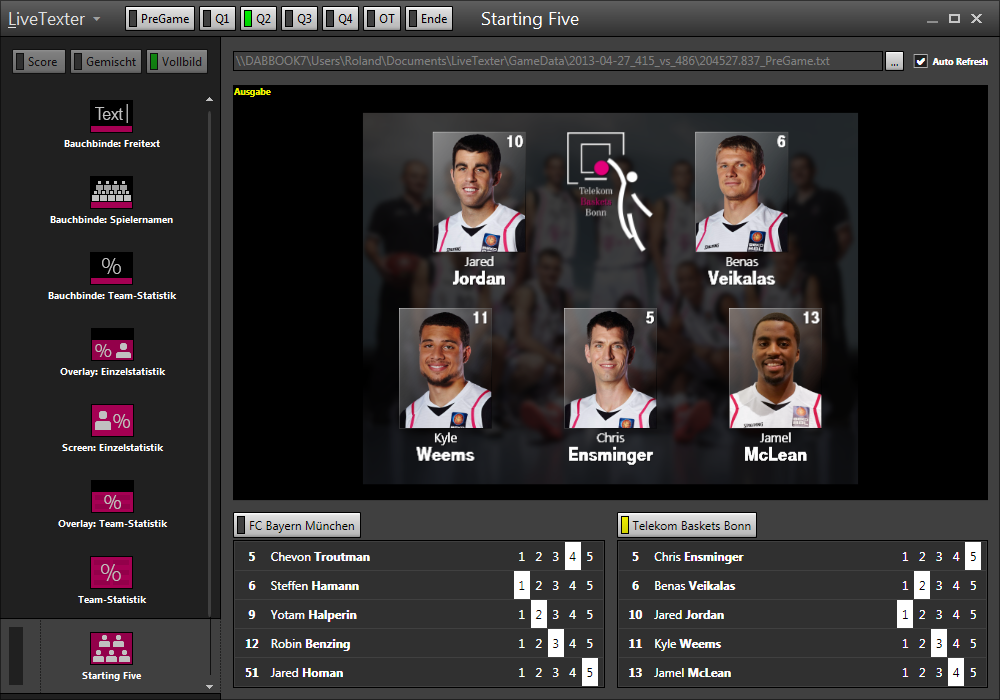Viewport: 1000px width, 700px height.
Task: Set Jared Jordan to position 3
Action: pyautogui.click(x=939, y=615)
